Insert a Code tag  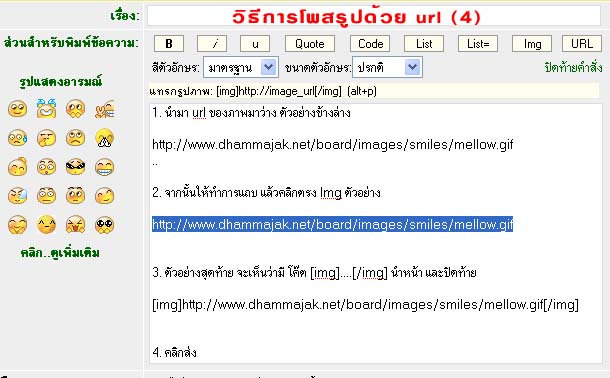(x=370, y=44)
